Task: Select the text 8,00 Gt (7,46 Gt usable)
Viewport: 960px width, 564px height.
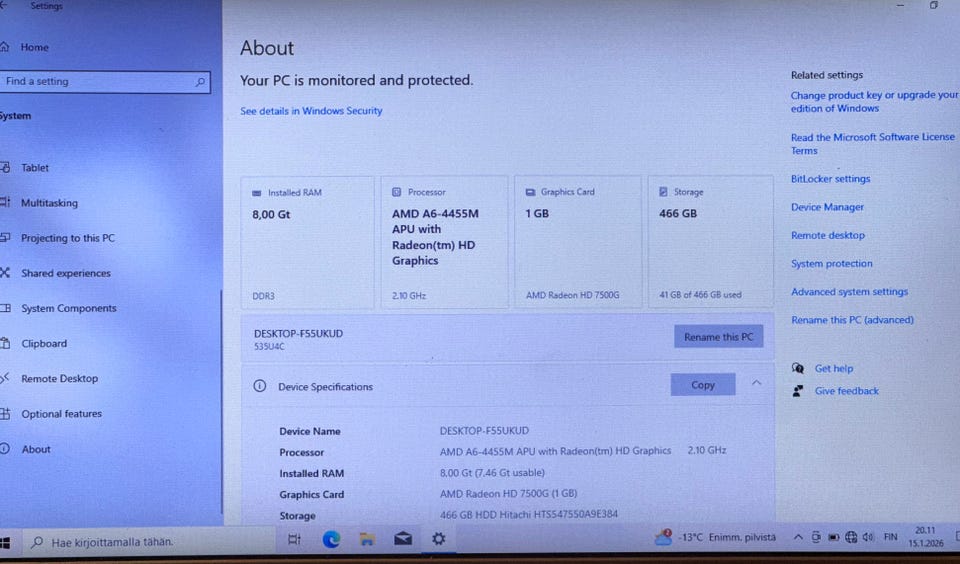Action: [492, 473]
